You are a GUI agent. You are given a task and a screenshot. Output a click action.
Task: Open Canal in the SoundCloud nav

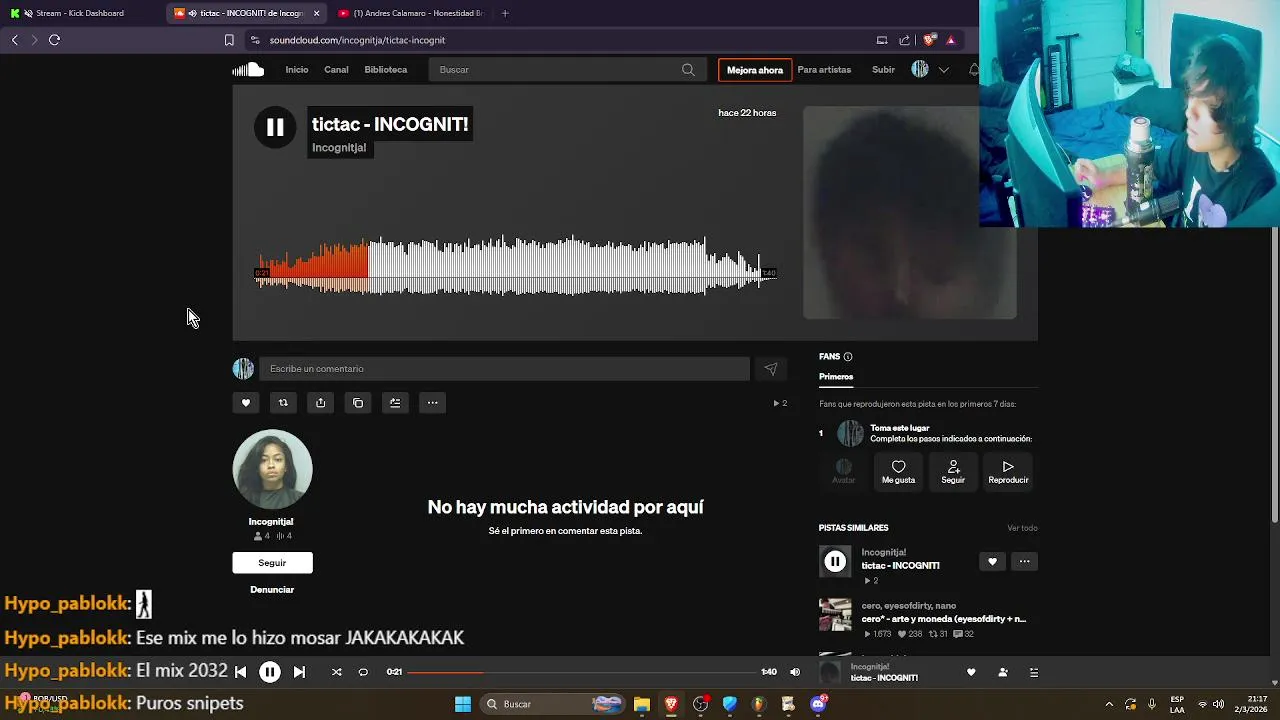click(336, 70)
